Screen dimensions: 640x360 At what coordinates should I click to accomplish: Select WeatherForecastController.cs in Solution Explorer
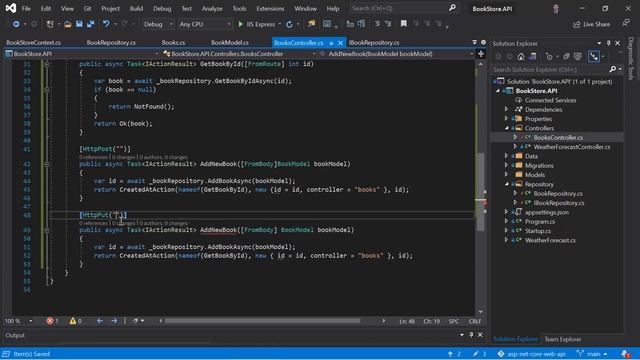coord(572,147)
